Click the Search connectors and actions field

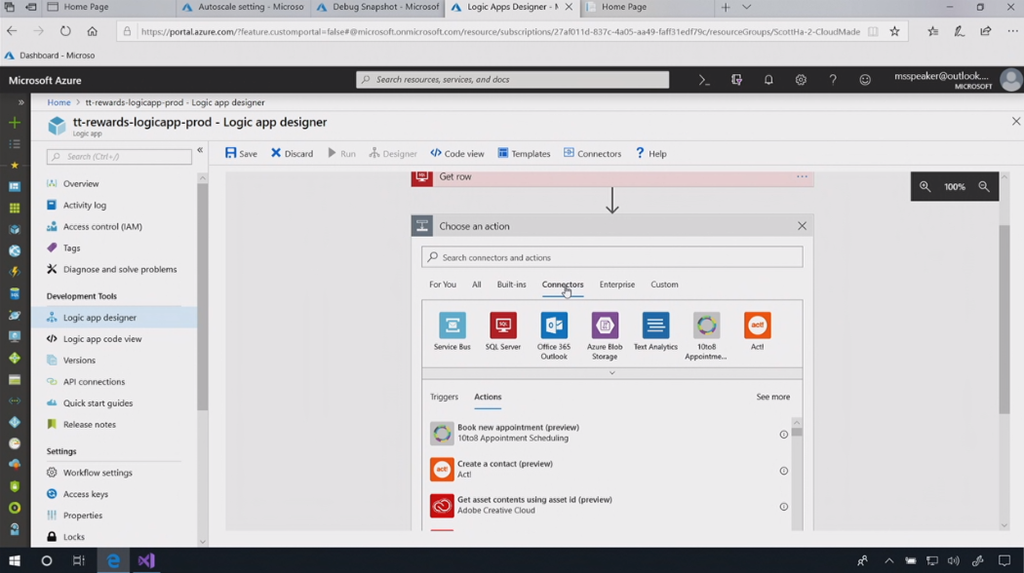tap(612, 258)
